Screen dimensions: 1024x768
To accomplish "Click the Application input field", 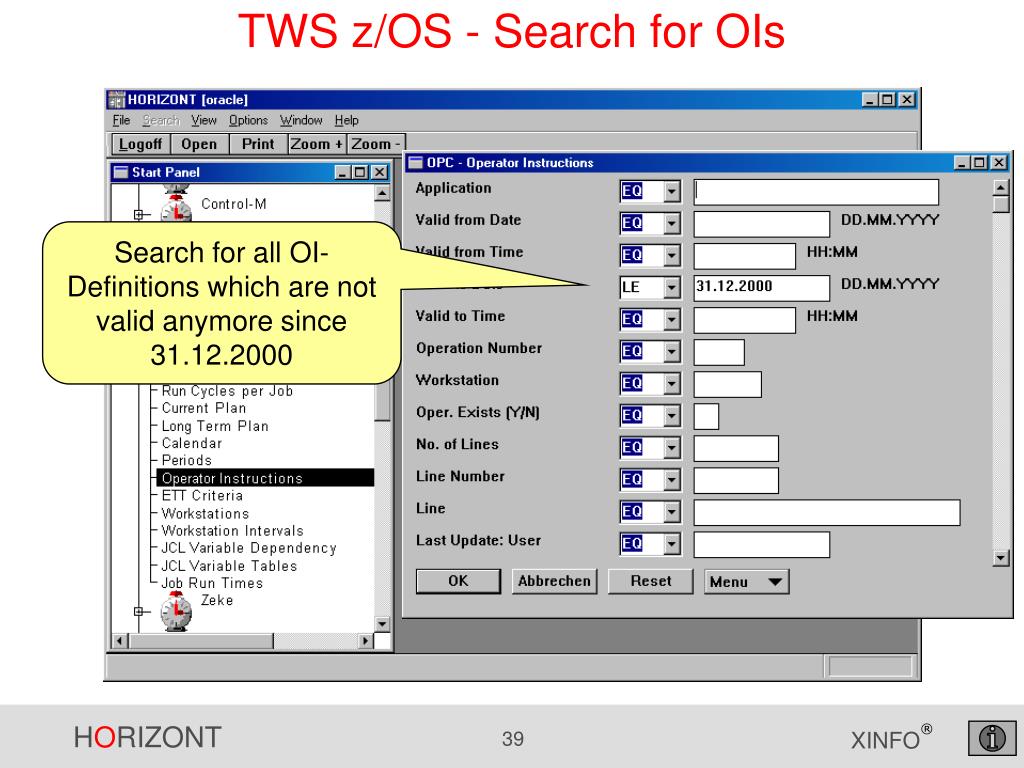I will 816,192.
